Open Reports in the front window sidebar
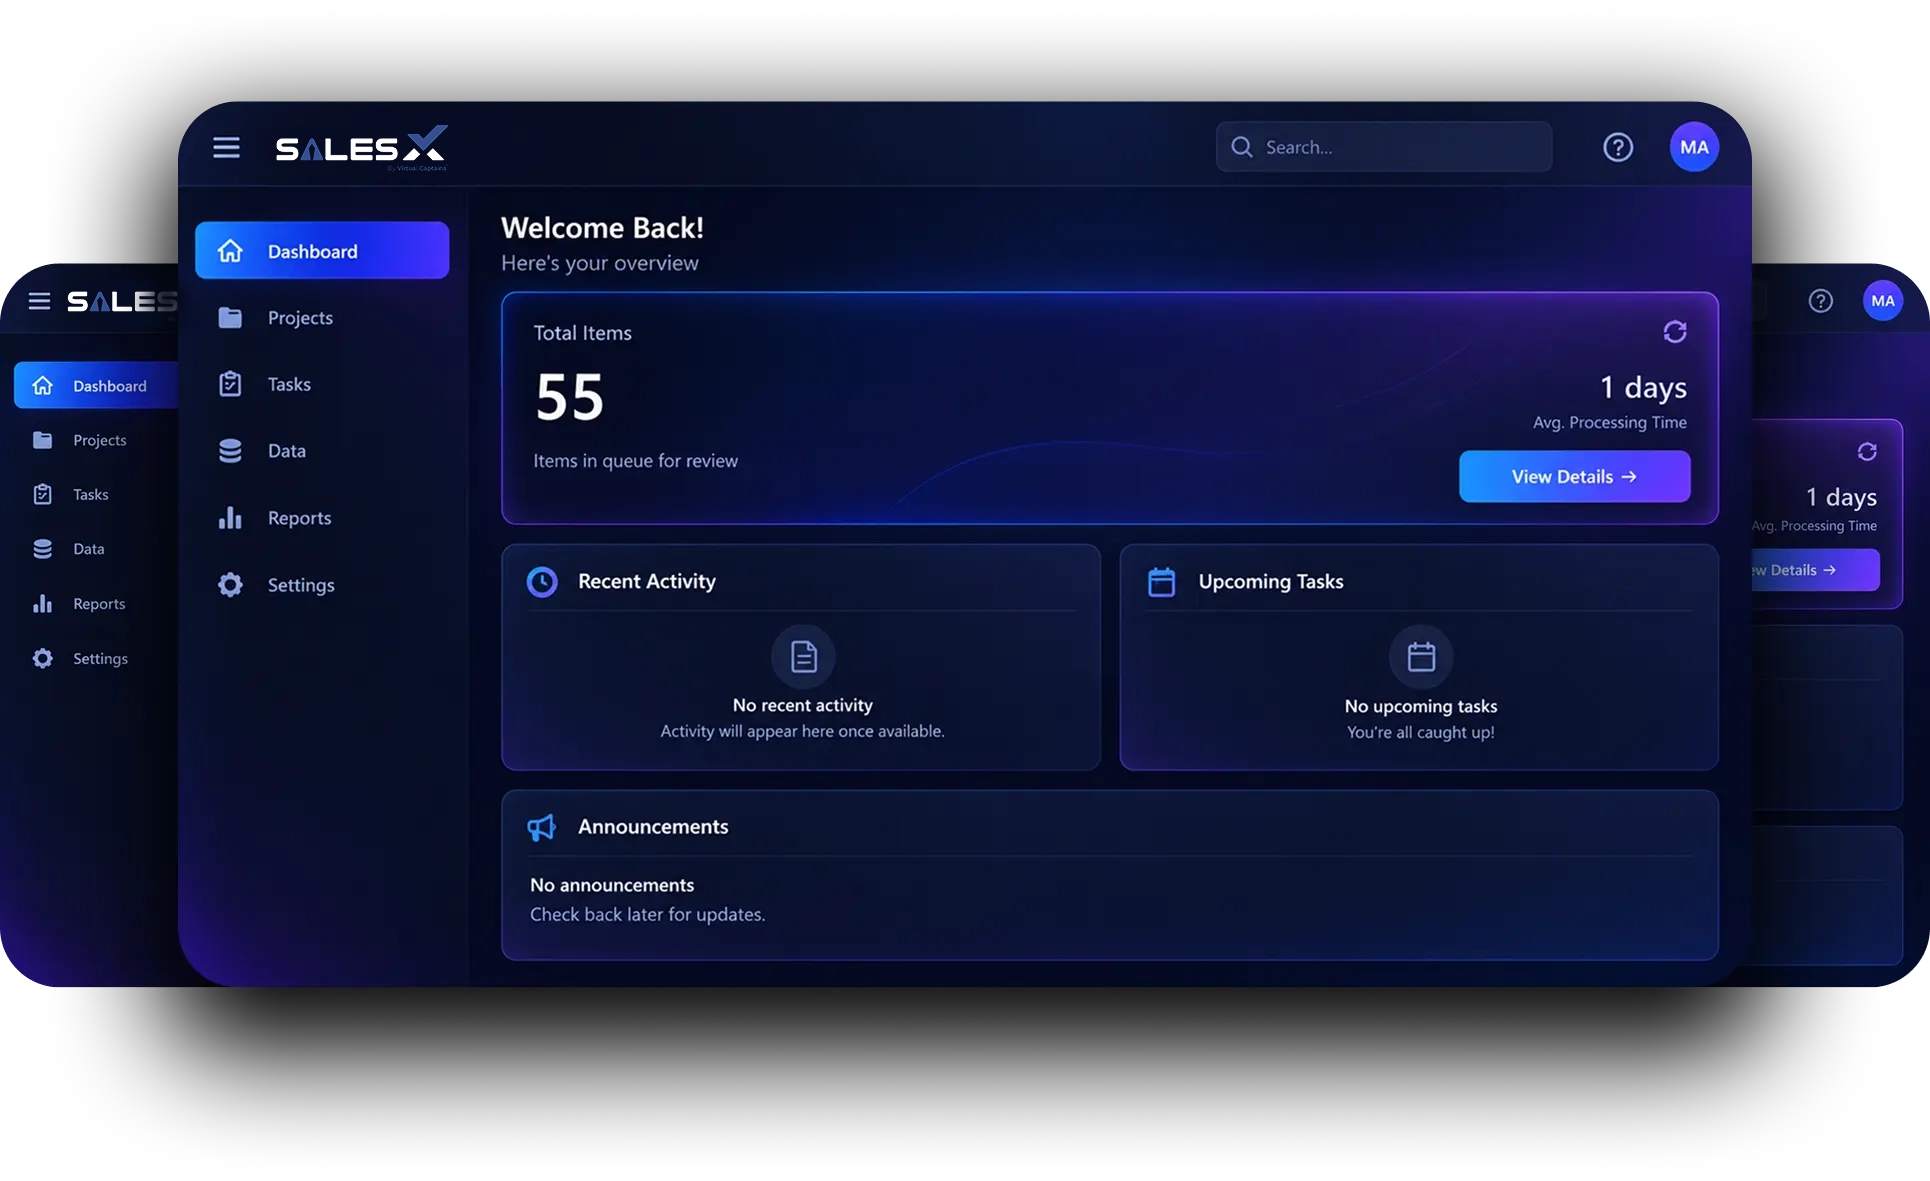This screenshot has height=1181, width=1930. [x=322, y=518]
